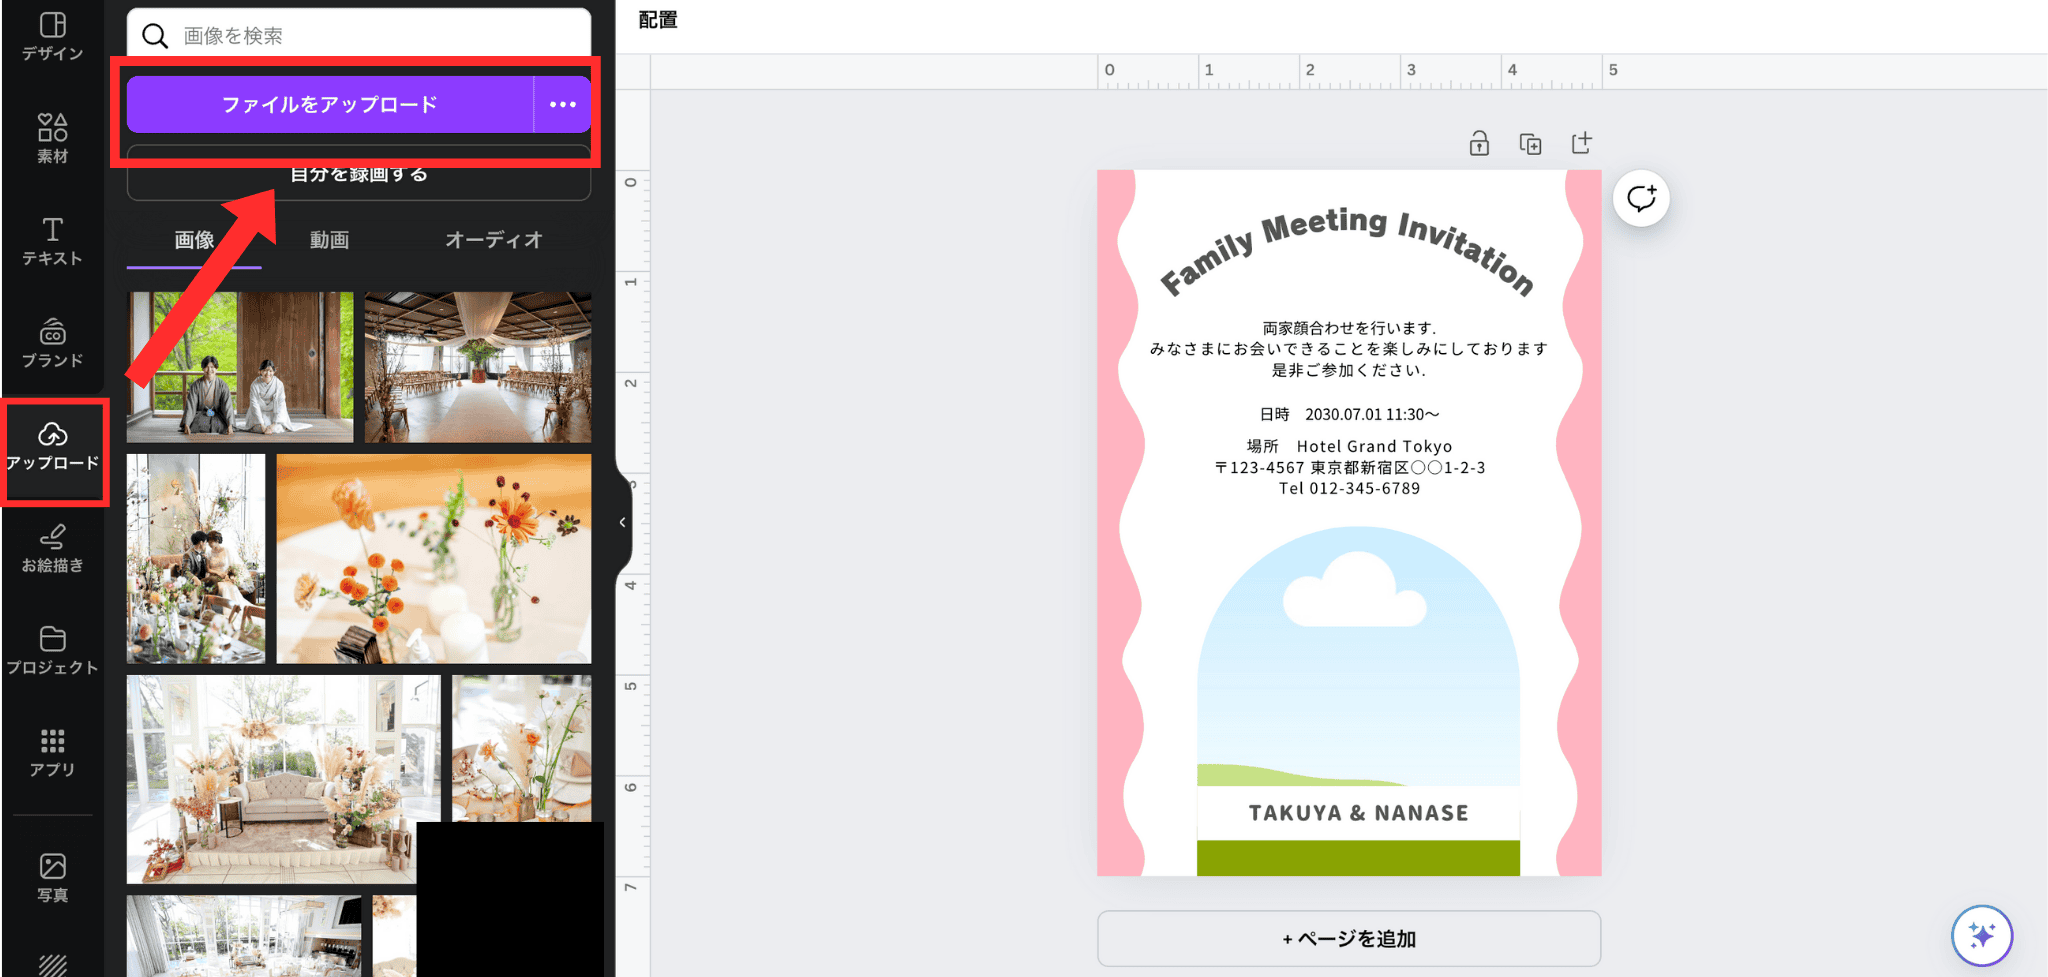Open the 素材 elements panel

point(52,138)
